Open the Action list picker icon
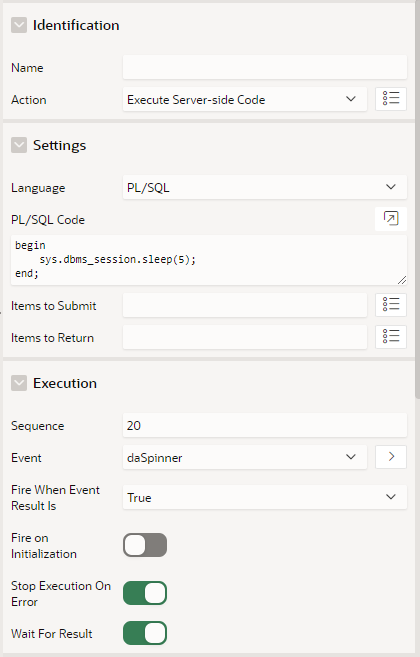Image resolution: width=420 pixels, height=657 pixels. coord(391,99)
